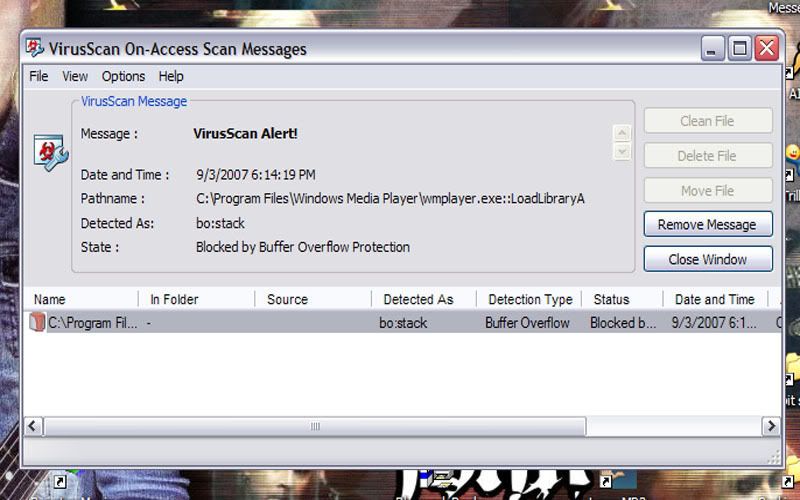Click the Blocked by Buffer Overflow Protection text
Viewport: 800px width, 500px height.
pos(303,247)
